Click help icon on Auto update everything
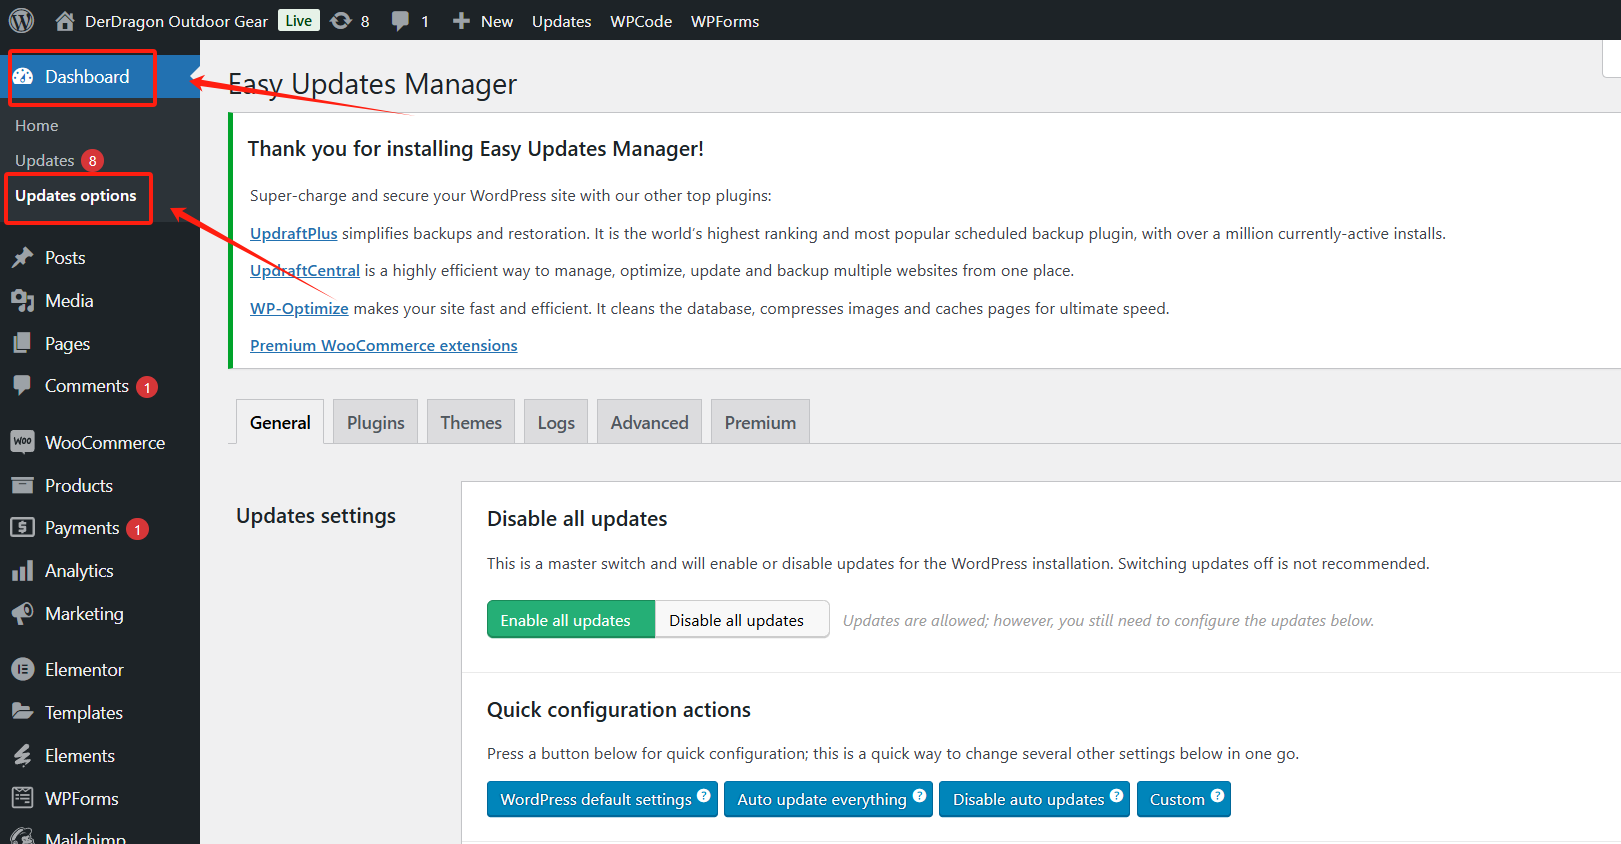The image size is (1621, 844). pyautogui.click(x=919, y=796)
